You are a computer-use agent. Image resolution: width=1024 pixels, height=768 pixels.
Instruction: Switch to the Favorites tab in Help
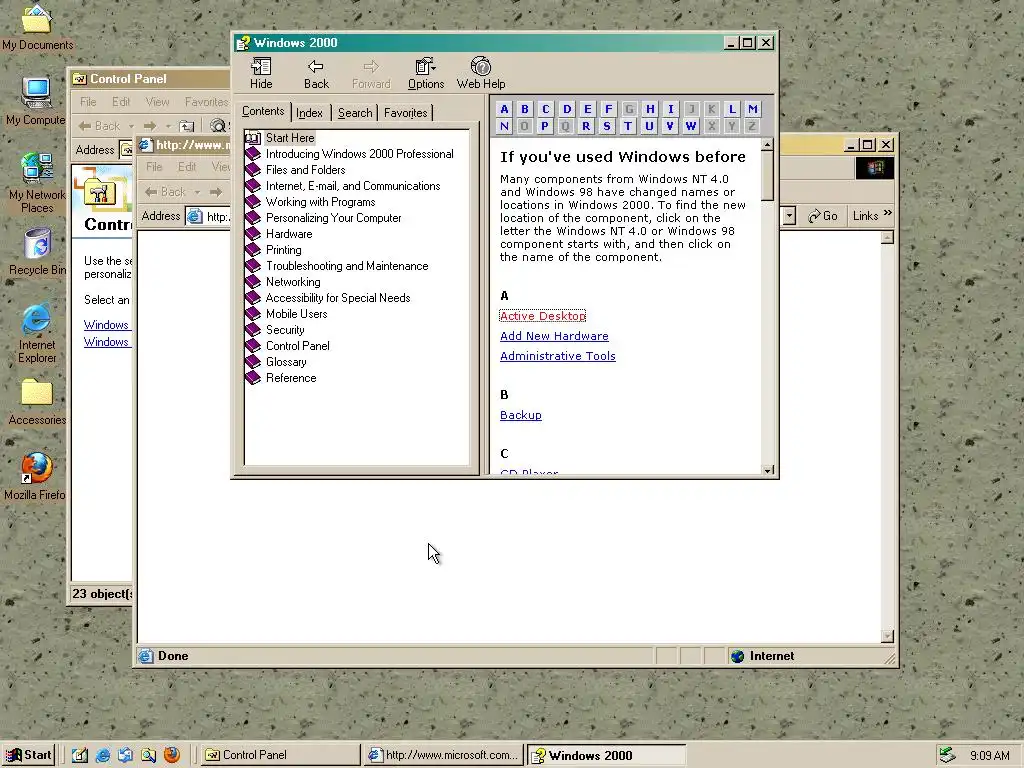(406, 113)
